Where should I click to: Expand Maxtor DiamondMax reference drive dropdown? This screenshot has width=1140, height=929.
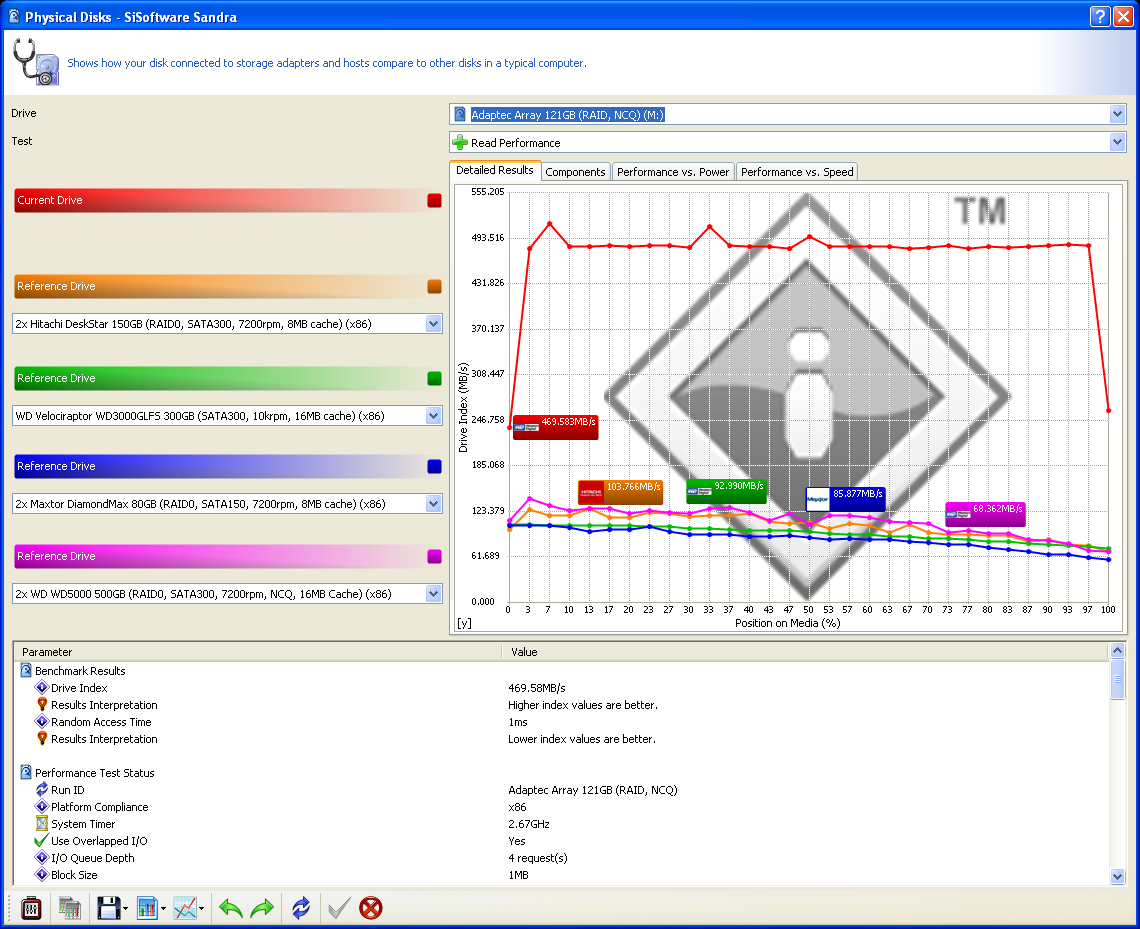433,503
